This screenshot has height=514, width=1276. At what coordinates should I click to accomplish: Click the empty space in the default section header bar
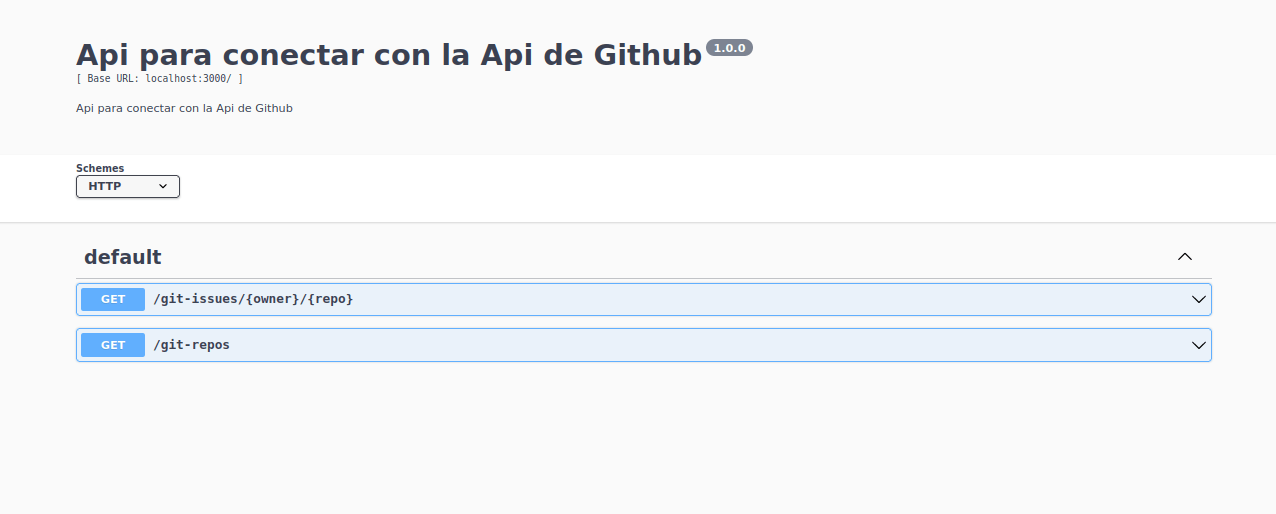tap(650, 257)
